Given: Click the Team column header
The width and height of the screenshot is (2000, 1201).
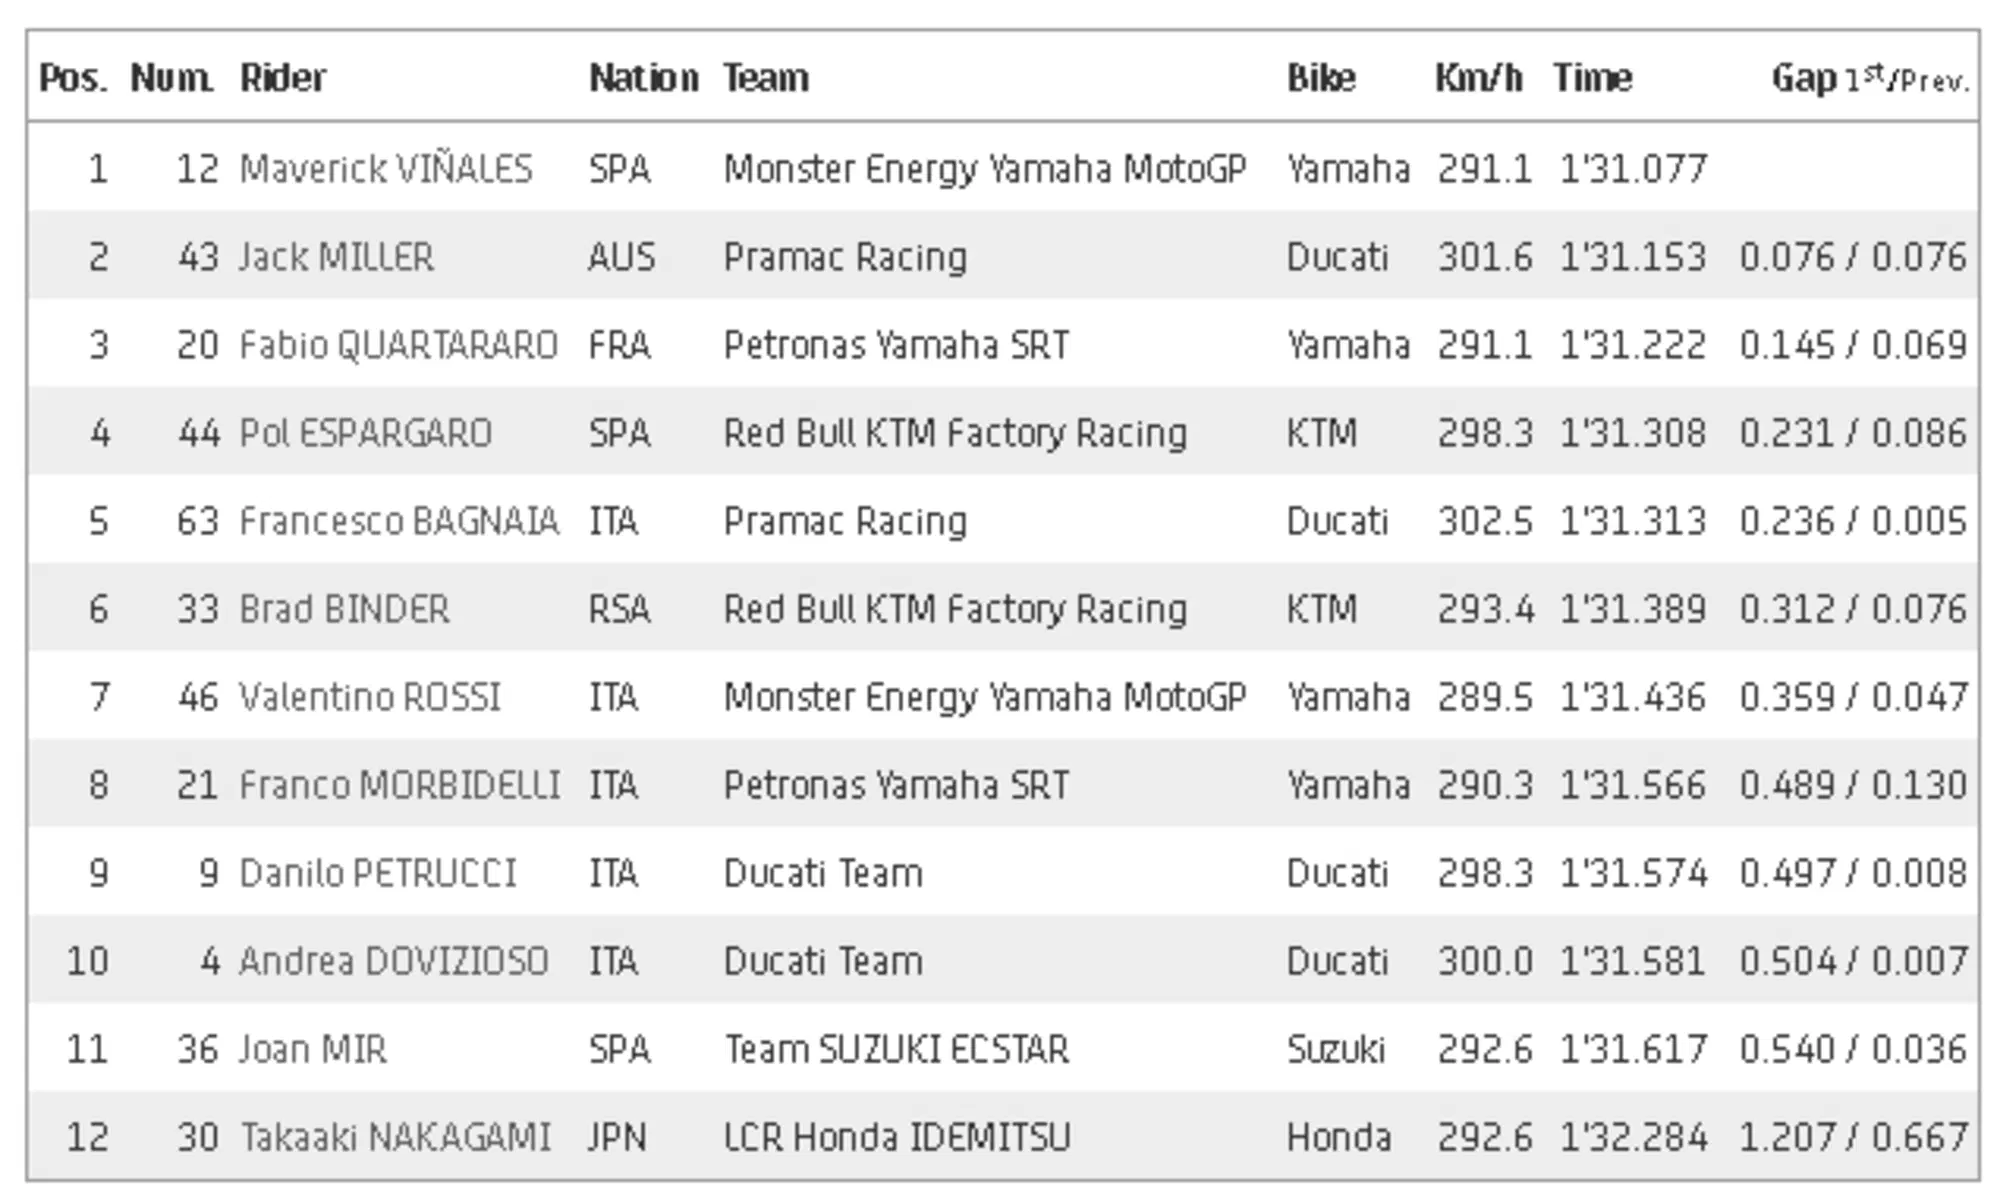Looking at the screenshot, I should pyautogui.click(x=766, y=78).
